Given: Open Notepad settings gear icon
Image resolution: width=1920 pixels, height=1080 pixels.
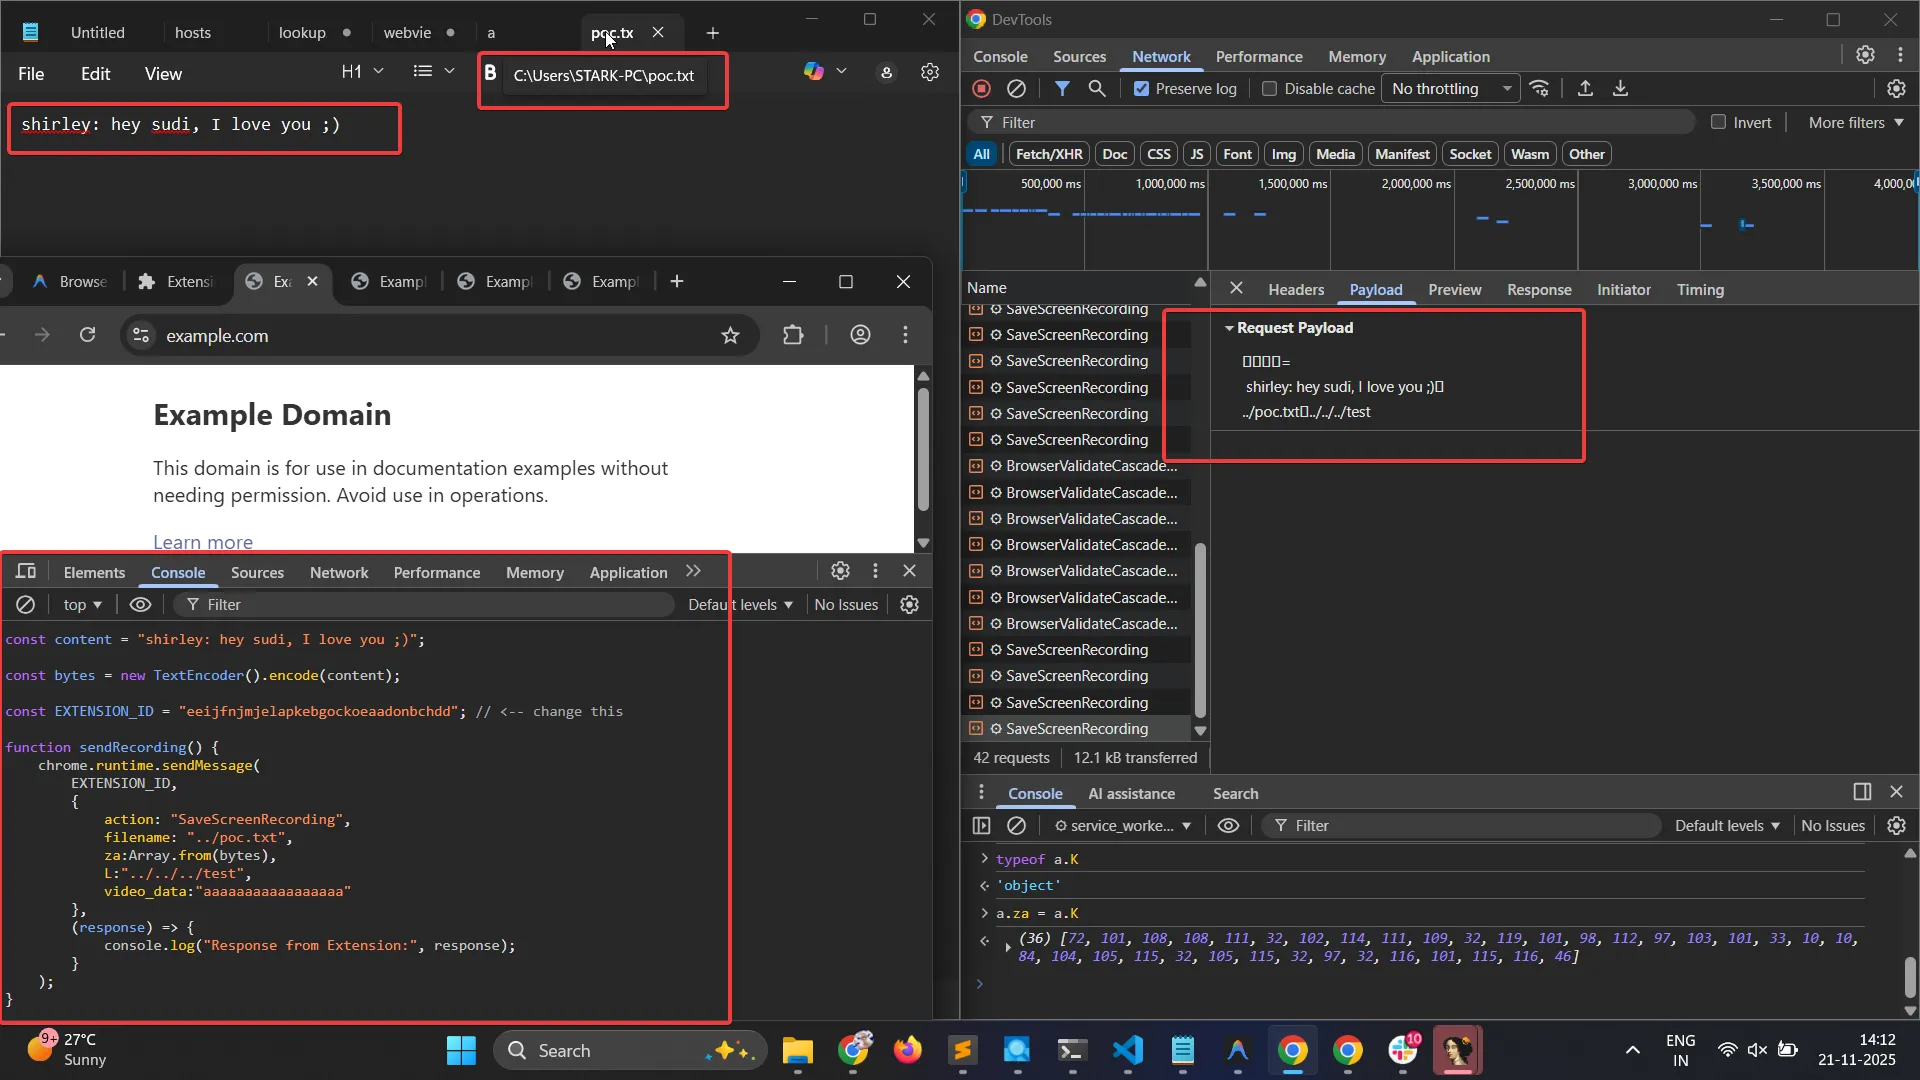Looking at the screenshot, I should click(929, 73).
